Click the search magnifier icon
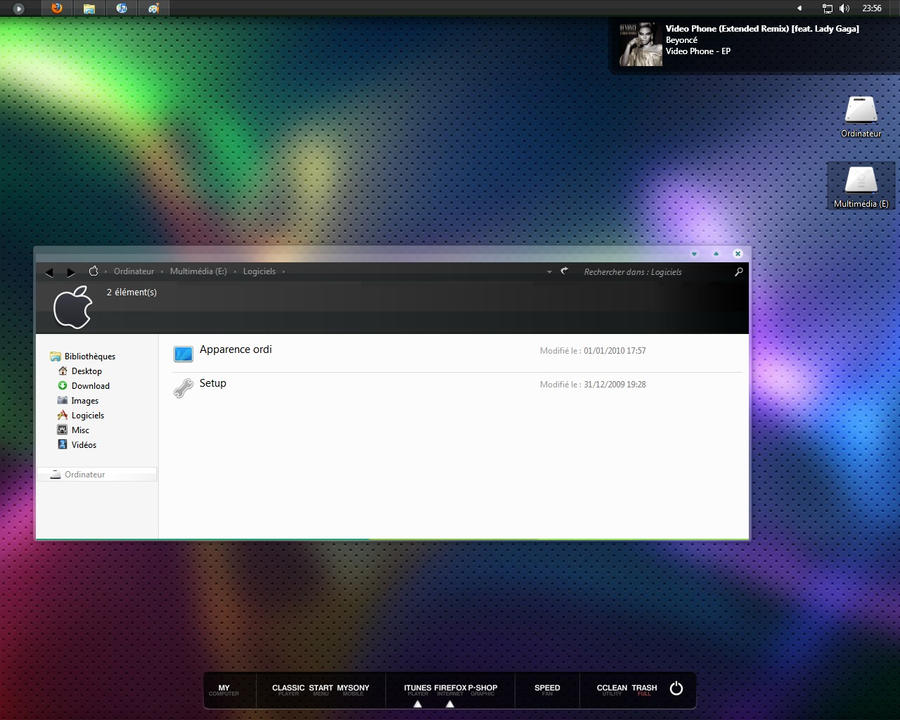The width and height of the screenshot is (900, 720). coord(739,271)
